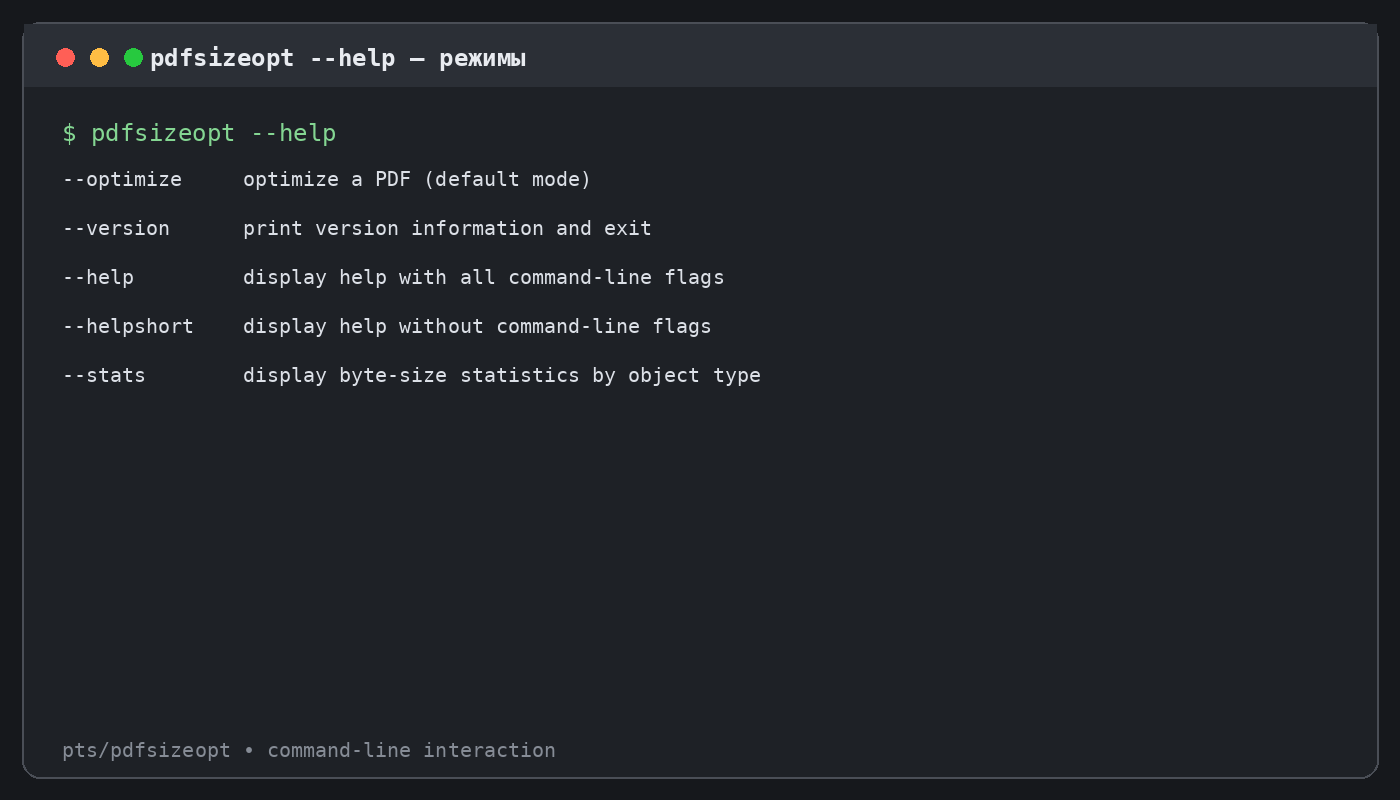This screenshot has height=800, width=1400.
Task: Click the 'optimize a PDF (default mode)' description
Action: pos(417,179)
